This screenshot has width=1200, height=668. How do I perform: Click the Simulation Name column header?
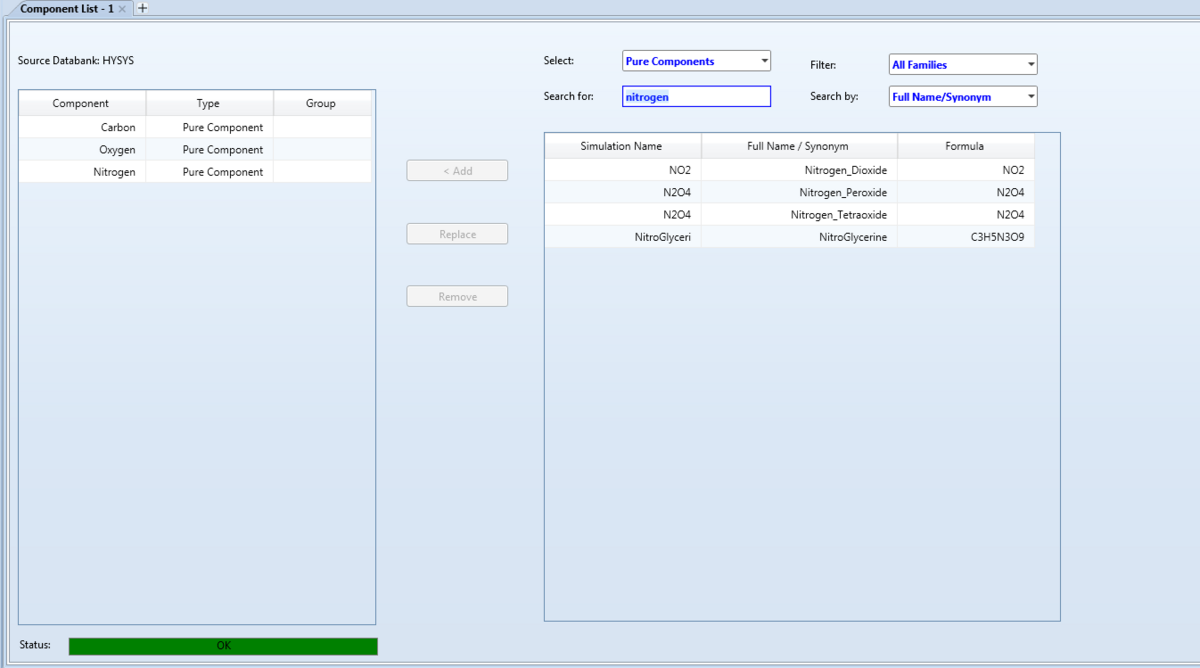click(621, 146)
